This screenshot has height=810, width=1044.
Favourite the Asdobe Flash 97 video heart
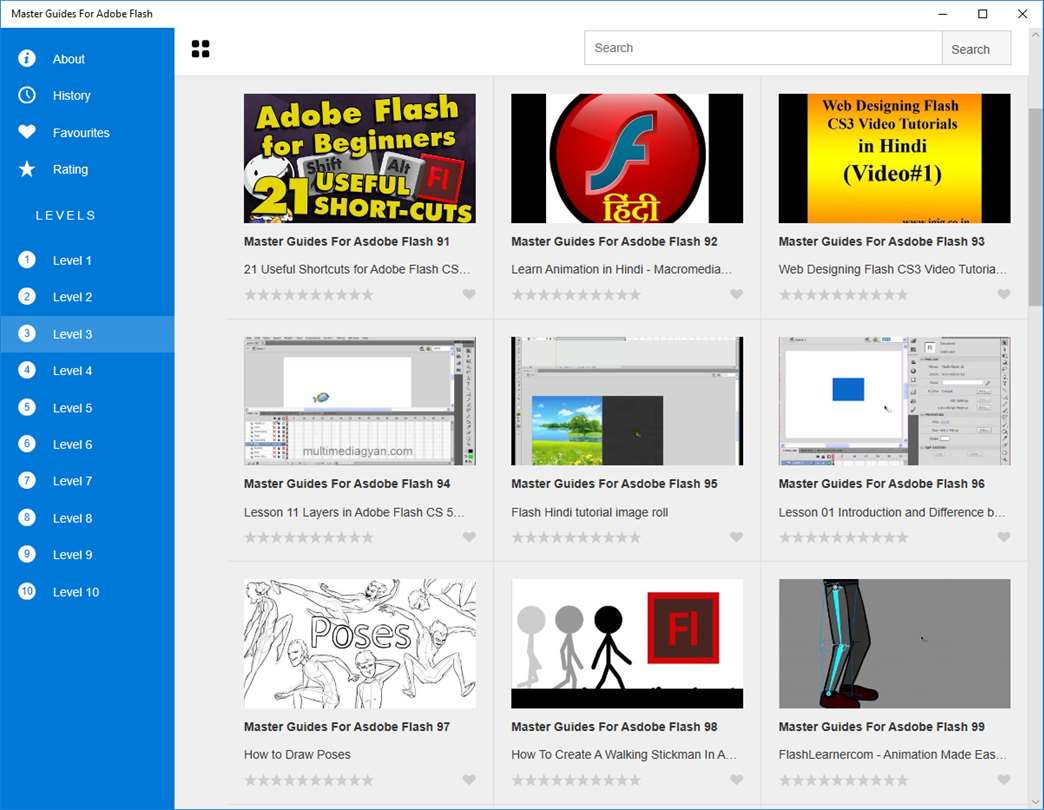469,779
